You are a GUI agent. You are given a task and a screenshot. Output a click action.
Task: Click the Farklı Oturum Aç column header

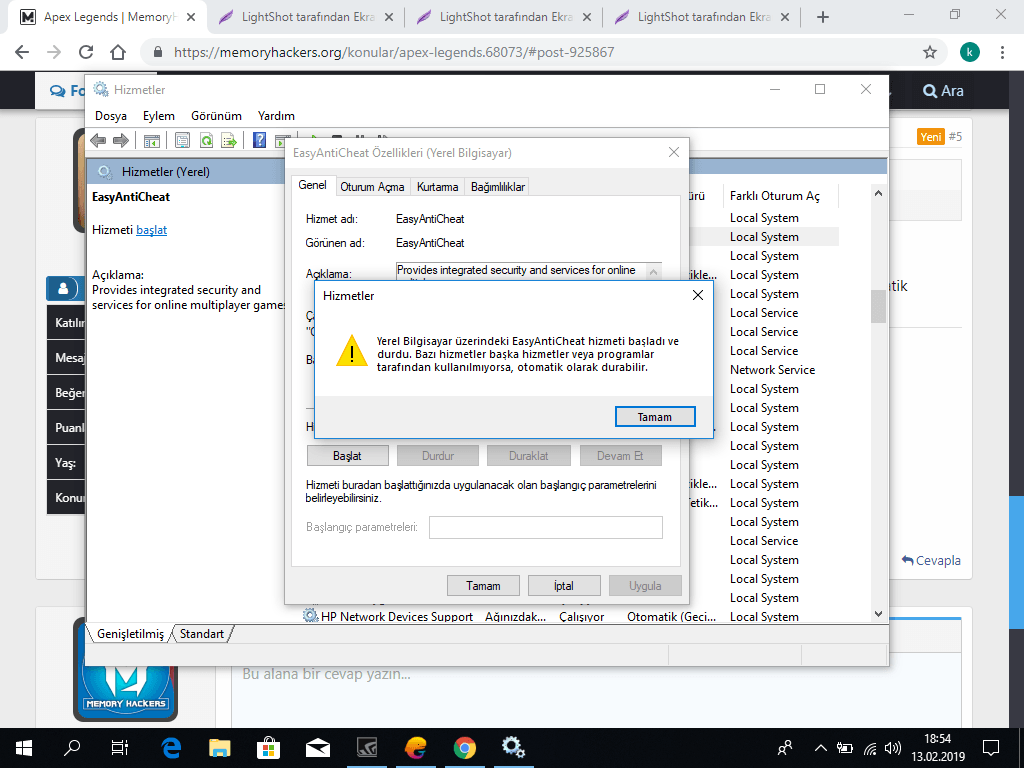775,196
